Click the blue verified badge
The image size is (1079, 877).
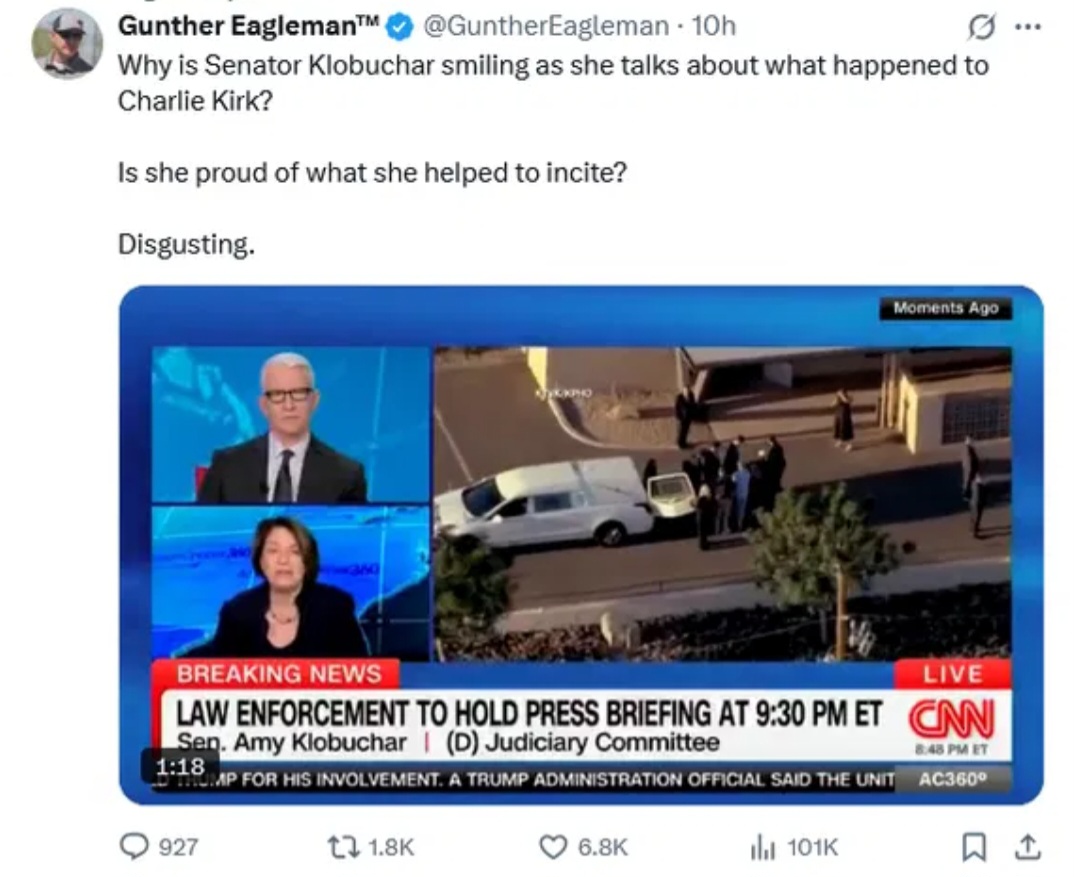(x=400, y=27)
